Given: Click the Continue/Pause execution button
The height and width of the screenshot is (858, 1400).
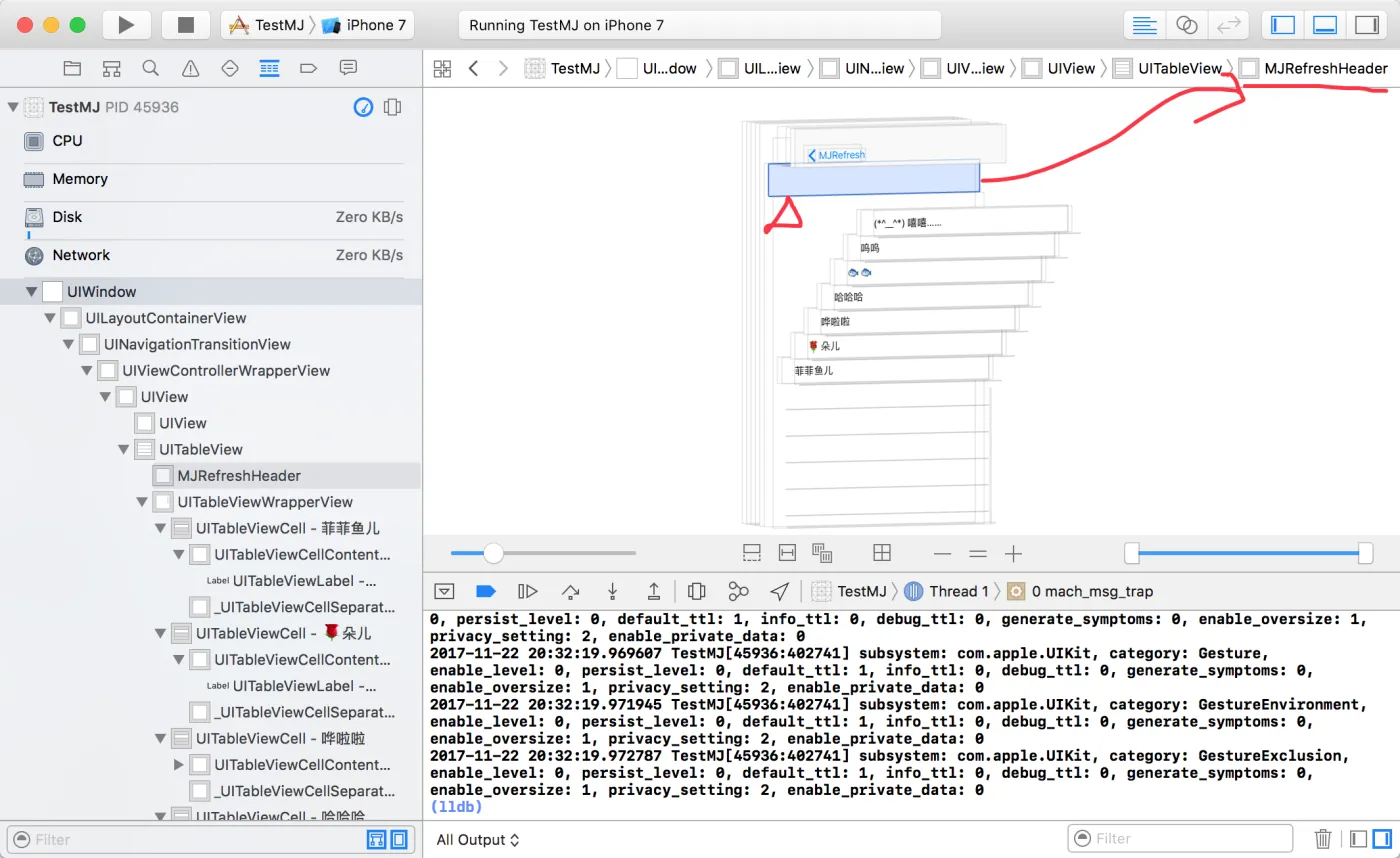Looking at the screenshot, I should (x=528, y=591).
